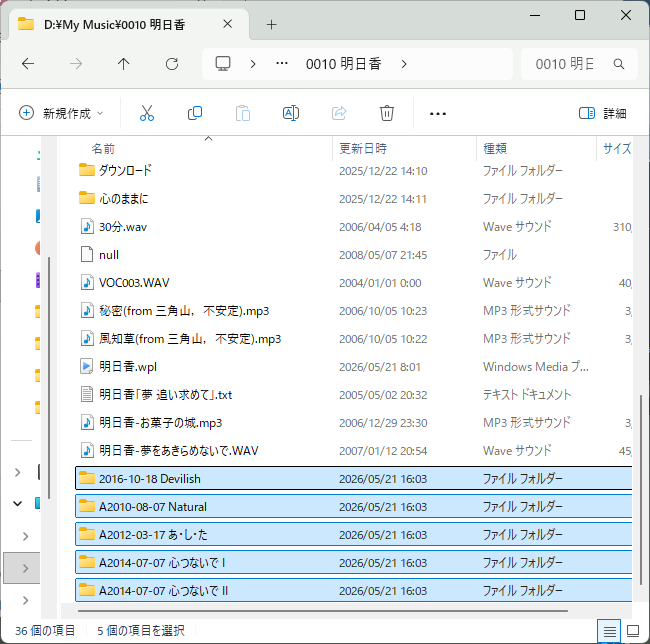Sort by サイズ column header
Screen dimensions: 650x644
coord(617,148)
